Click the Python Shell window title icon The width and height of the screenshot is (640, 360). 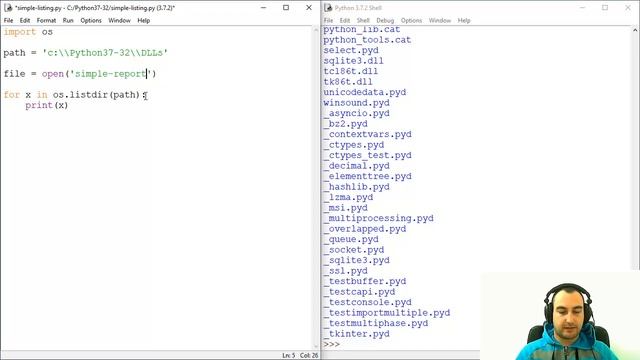point(328,8)
